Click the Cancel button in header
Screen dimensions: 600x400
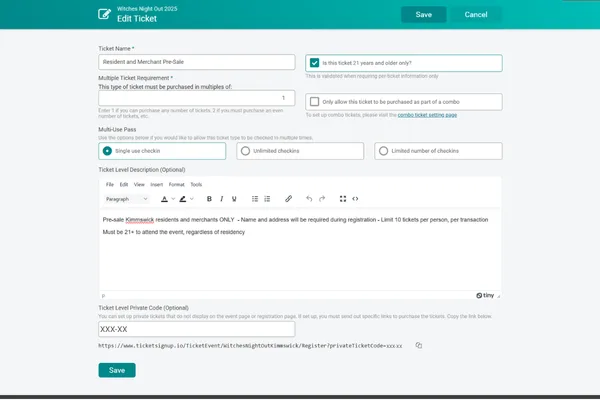pyautogui.click(x=476, y=15)
